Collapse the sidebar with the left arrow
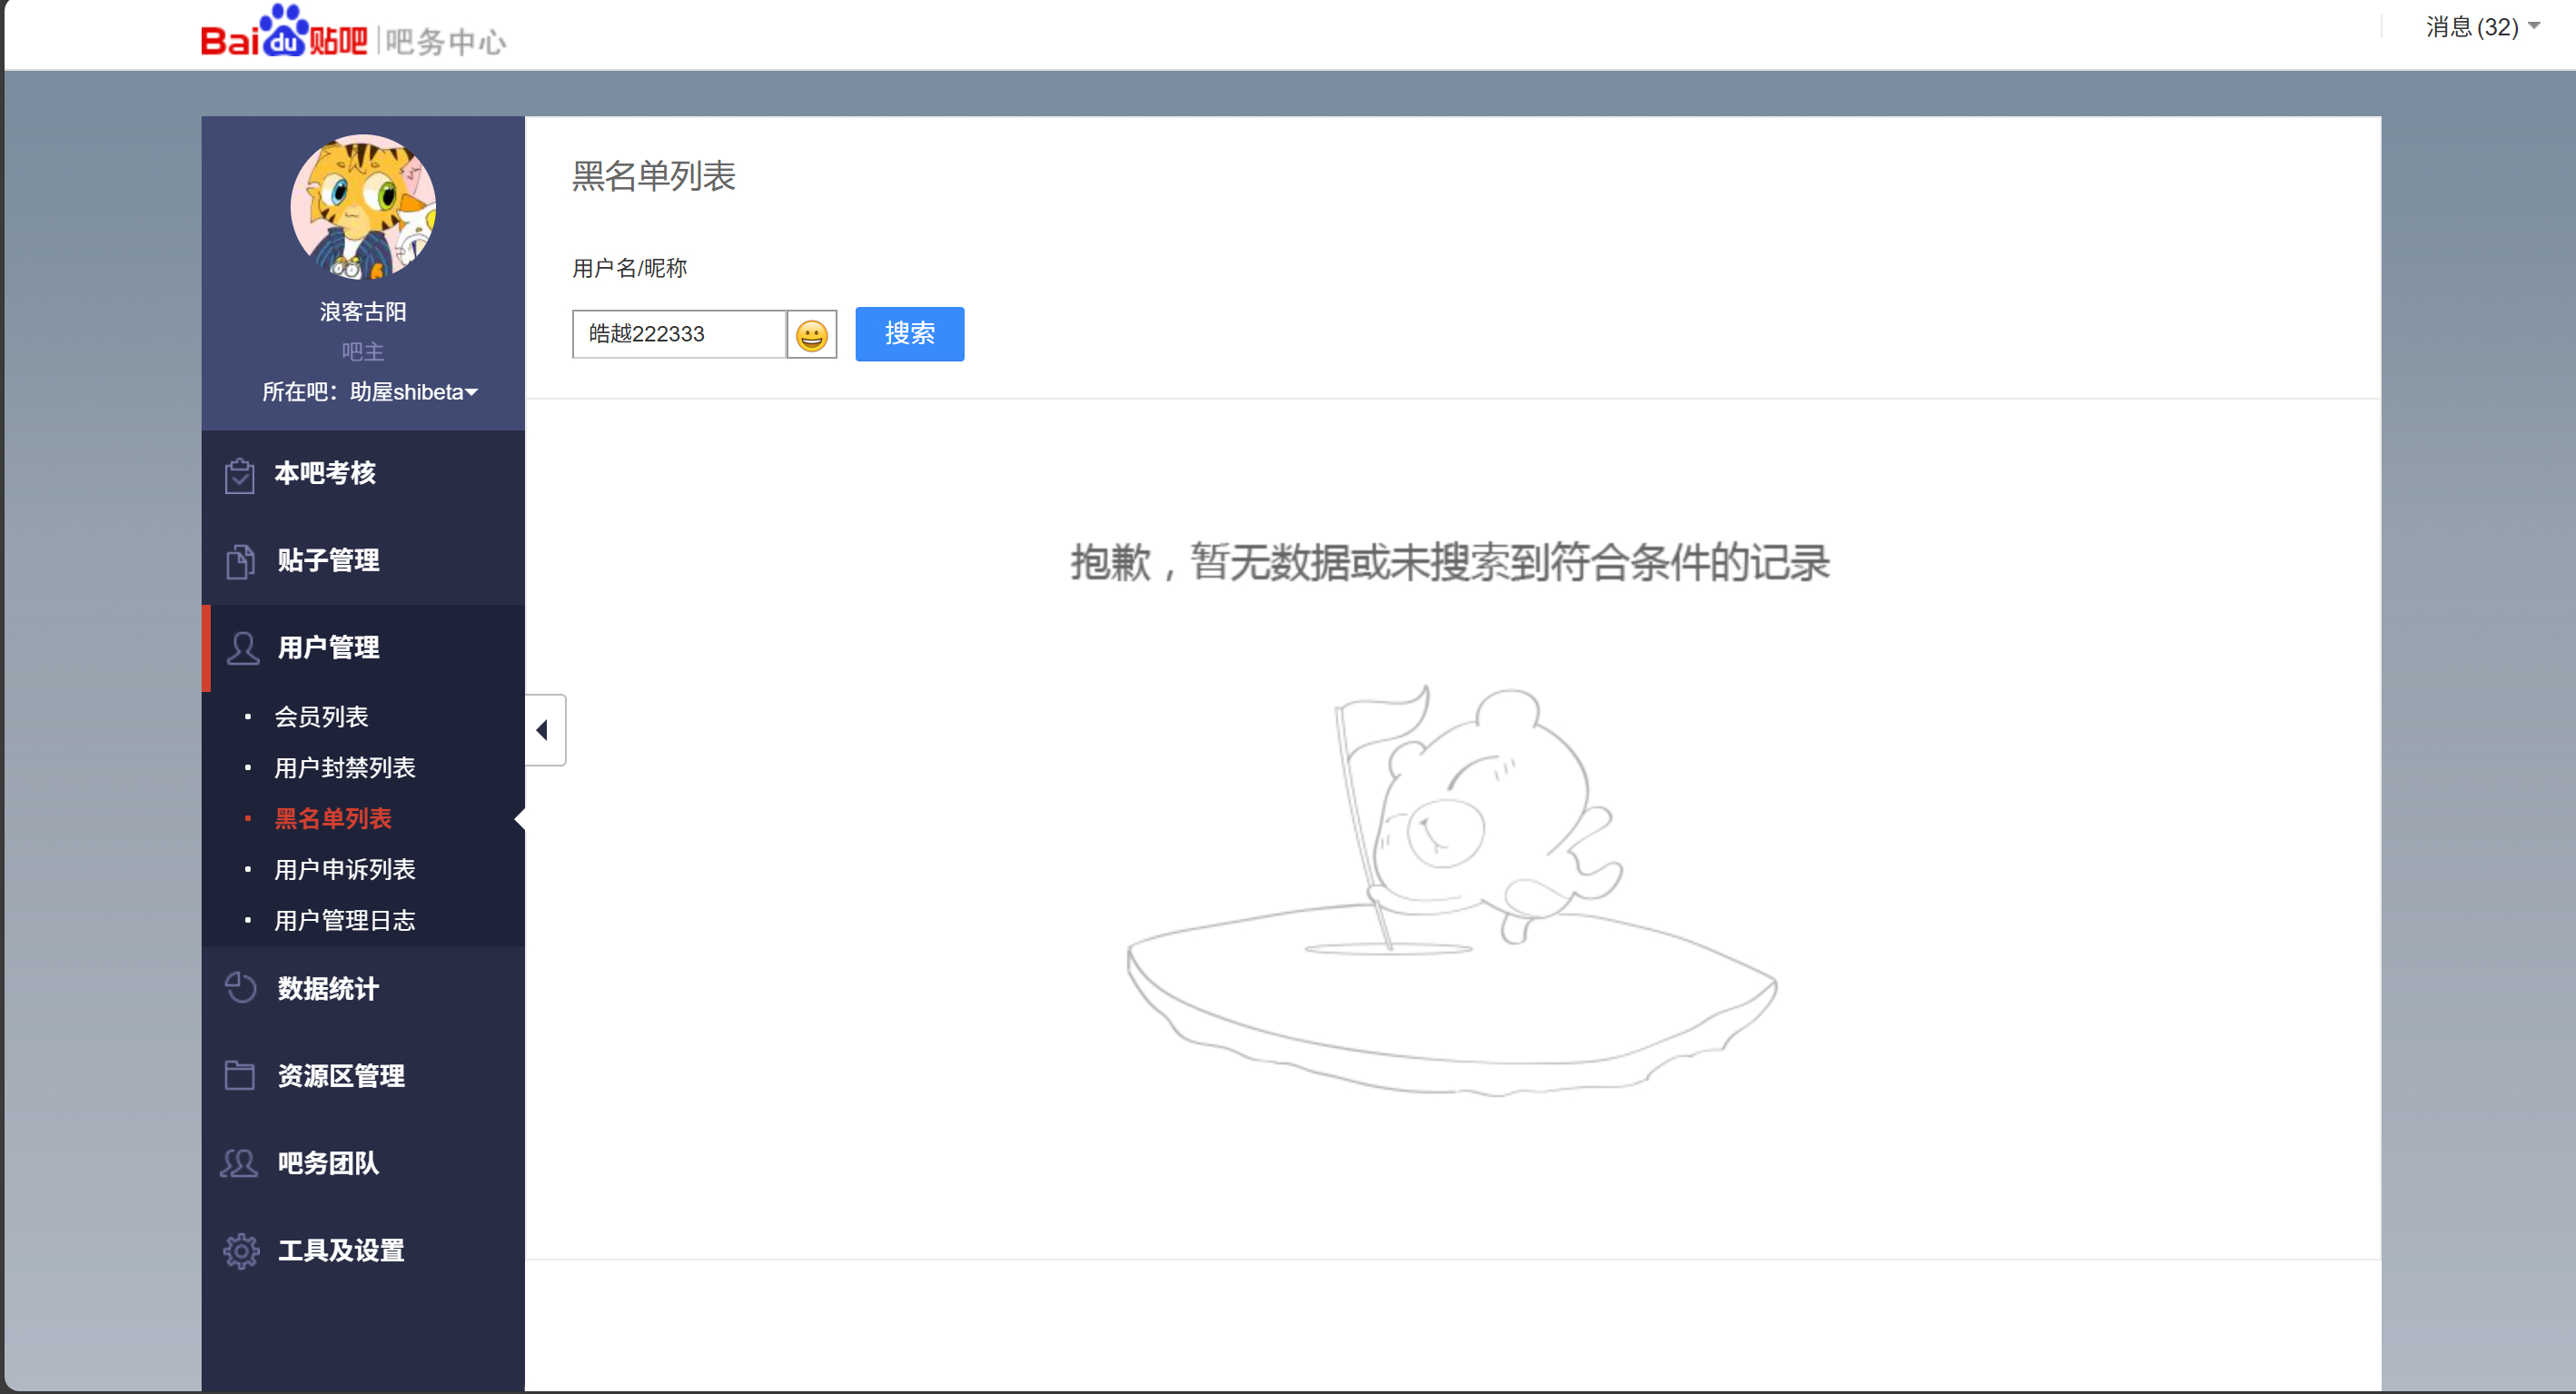2576x1394 pixels. coord(543,730)
